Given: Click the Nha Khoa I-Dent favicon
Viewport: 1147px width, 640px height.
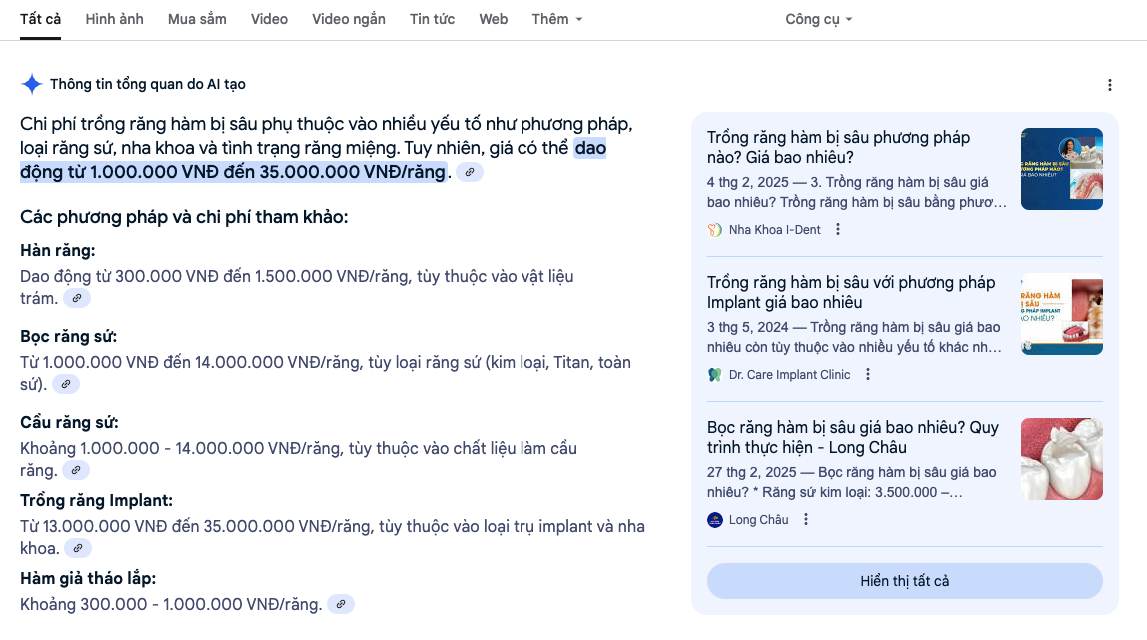Looking at the screenshot, I should coord(715,230).
